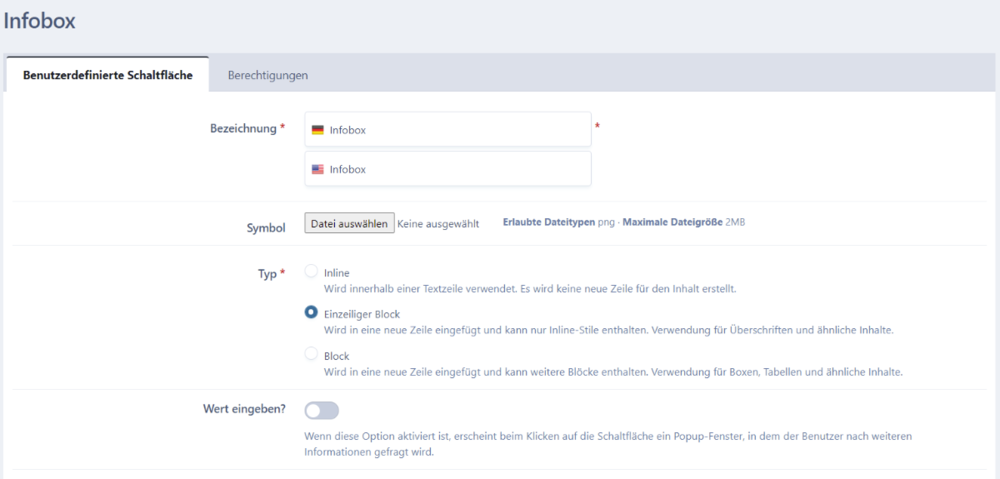Enable the Wert eingeben toggle switch
Screen dimensions: 1000x479
(x=322, y=410)
